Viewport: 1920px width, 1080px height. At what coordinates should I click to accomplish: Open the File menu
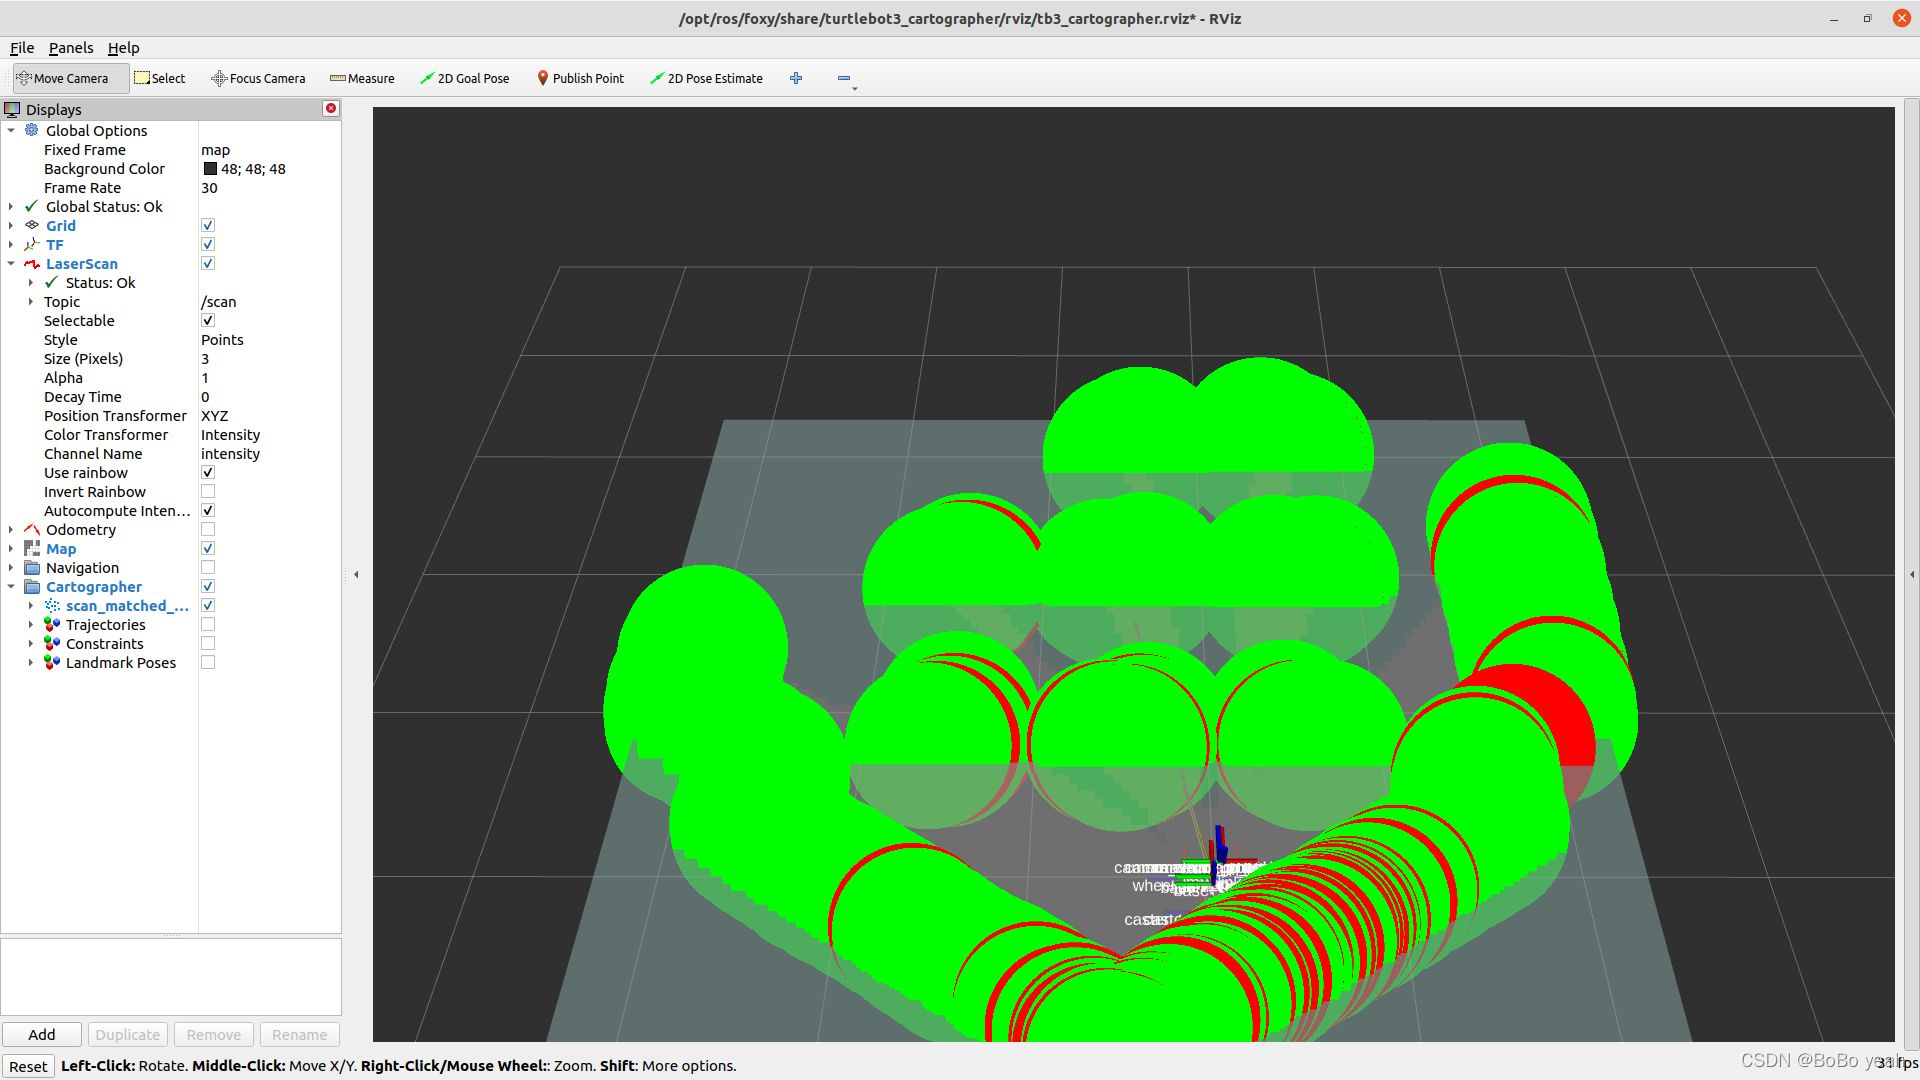coord(21,47)
